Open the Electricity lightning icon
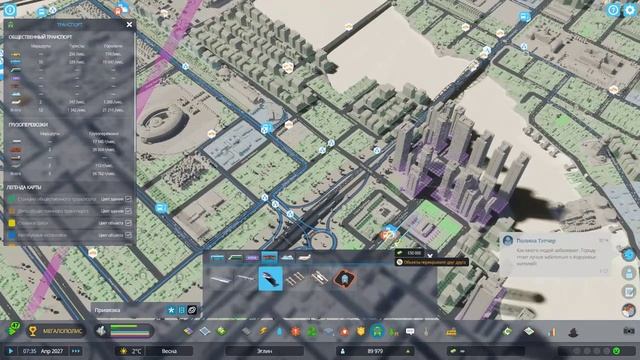 click(263, 331)
